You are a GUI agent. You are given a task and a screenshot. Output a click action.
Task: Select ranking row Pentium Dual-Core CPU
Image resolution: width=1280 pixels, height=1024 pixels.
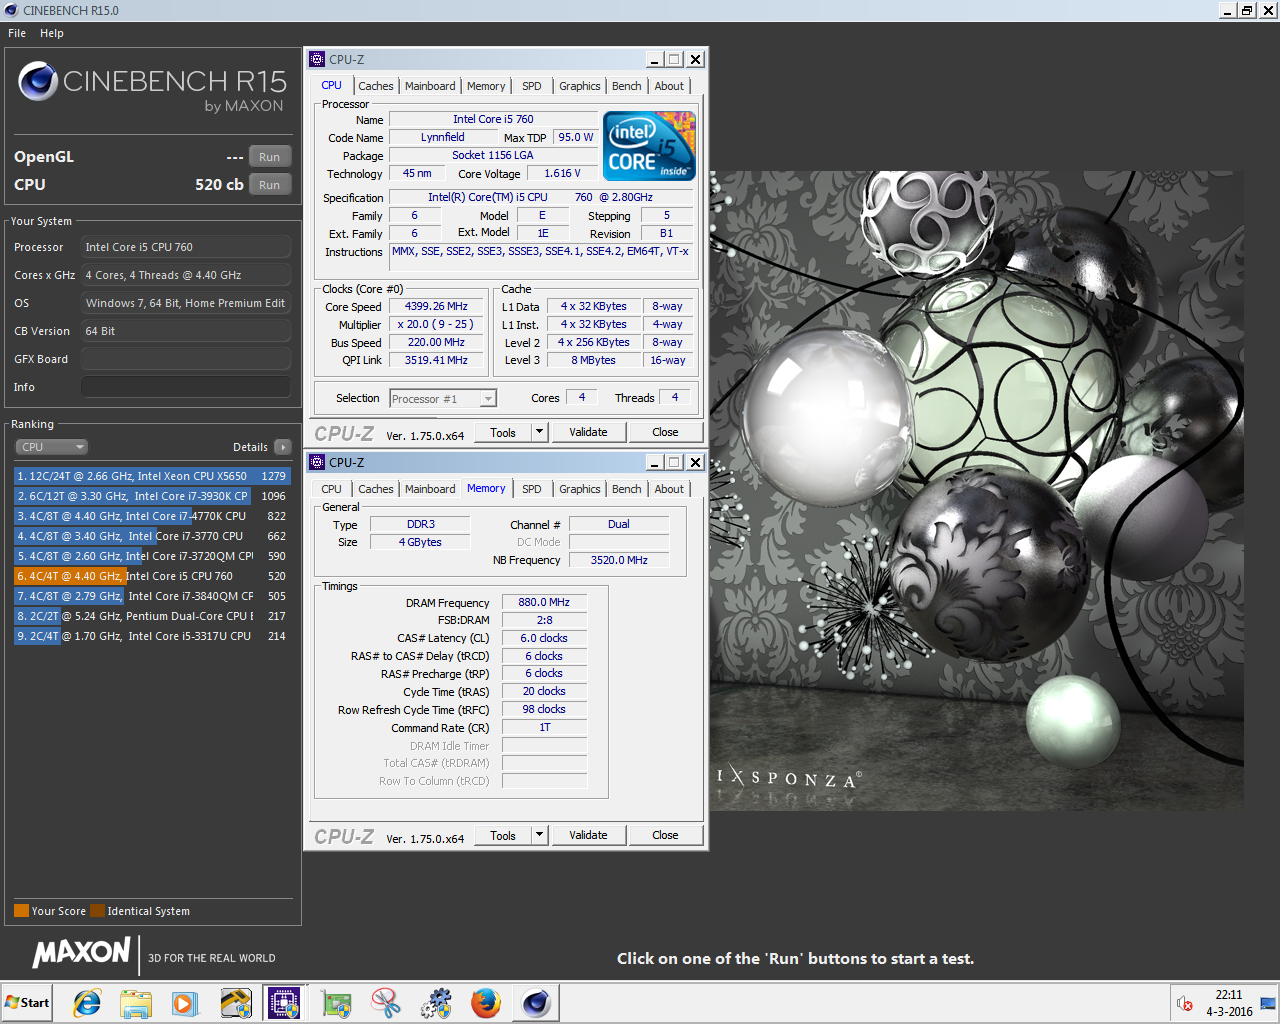(152, 616)
